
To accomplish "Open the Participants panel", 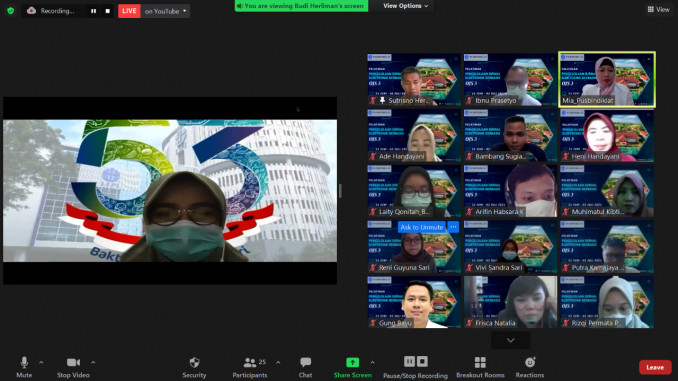I will pos(250,367).
